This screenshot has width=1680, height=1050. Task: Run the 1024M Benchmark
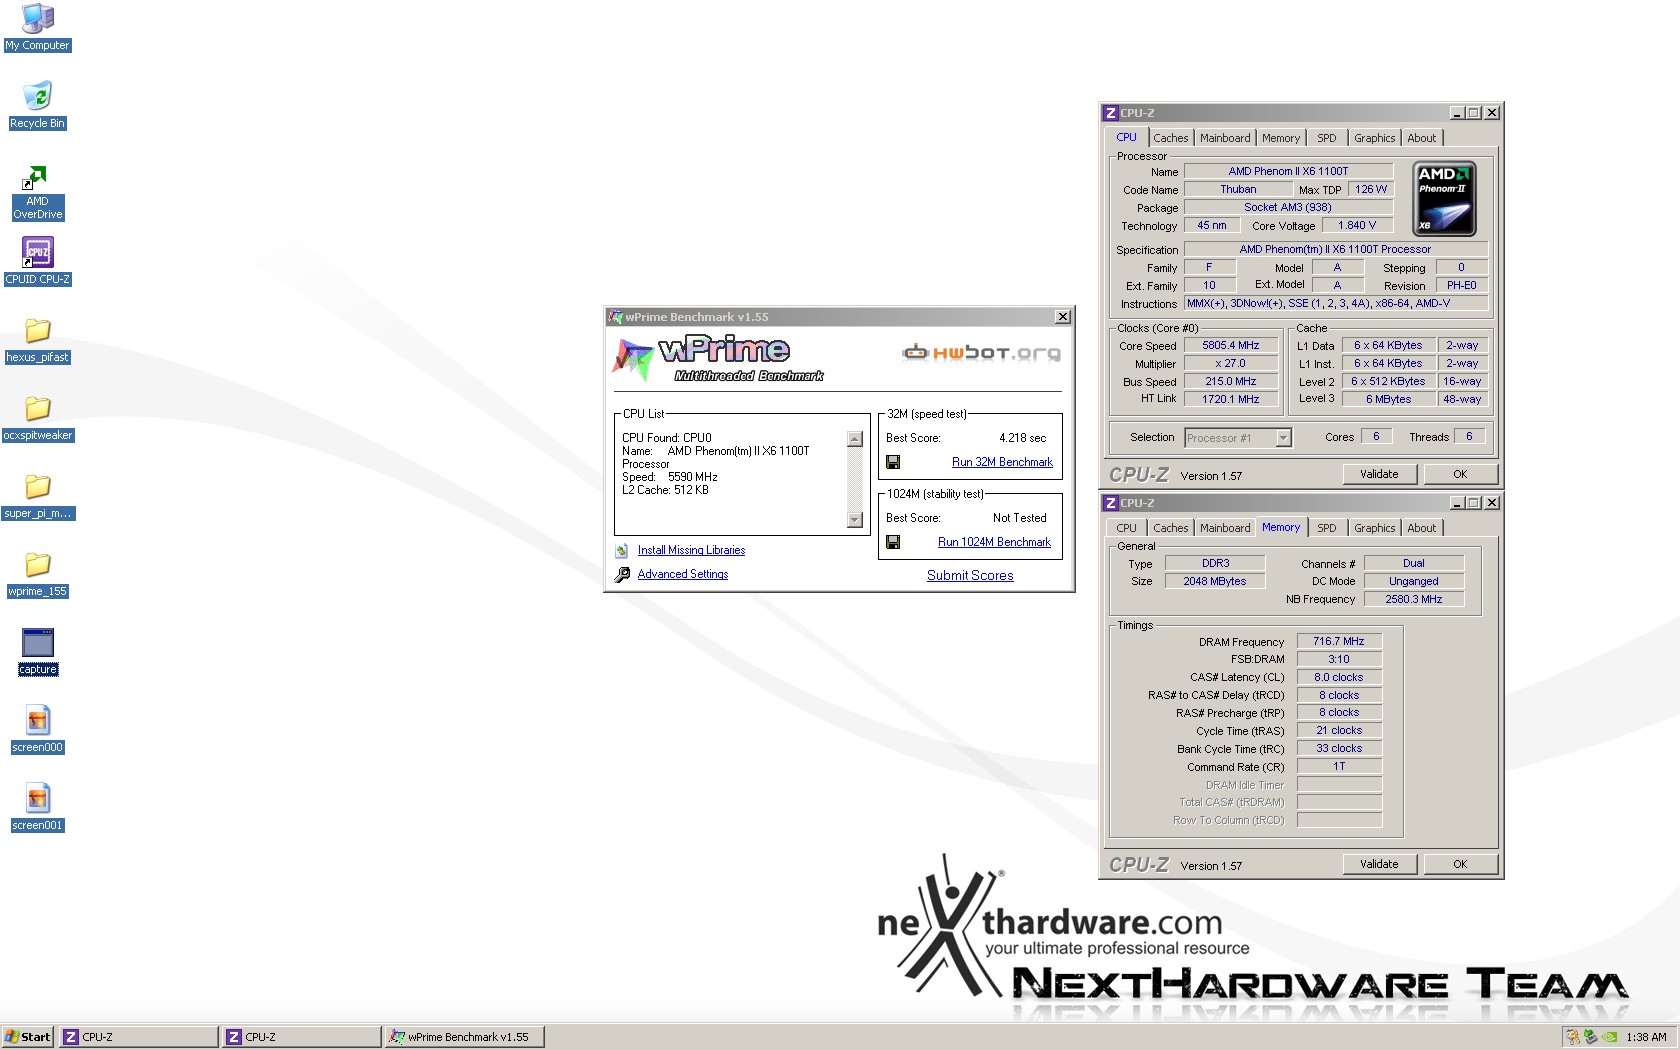click(x=994, y=542)
